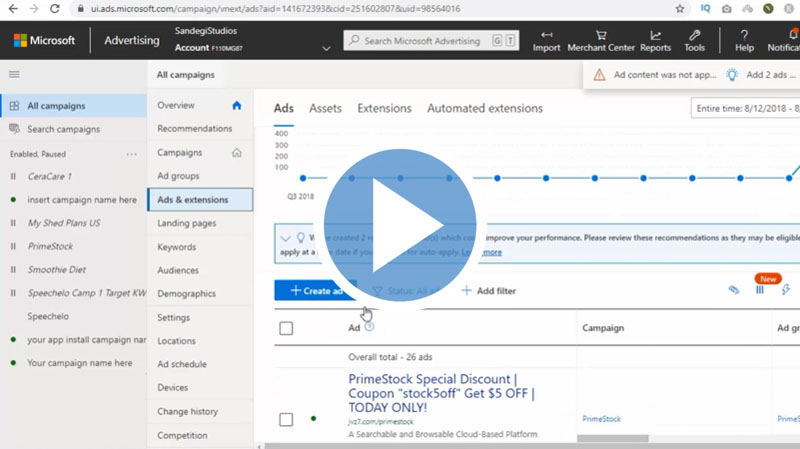Open Reports from top bar
The width and height of the screenshot is (800, 449).
(x=655, y=41)
